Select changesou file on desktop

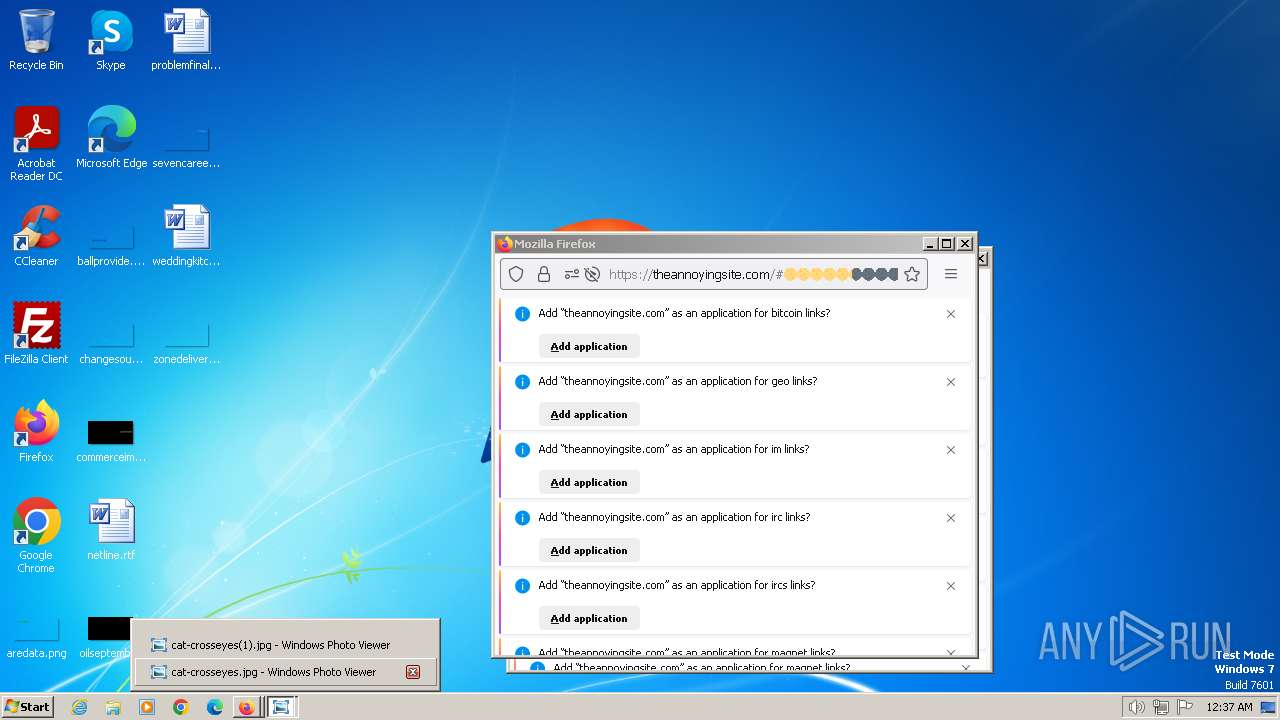[111, 342]
